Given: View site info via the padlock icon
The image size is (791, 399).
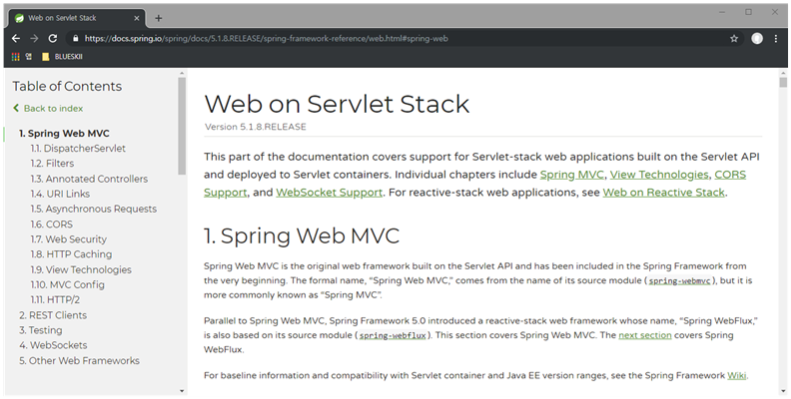Looking at the screenshot, I should point(76,38).
